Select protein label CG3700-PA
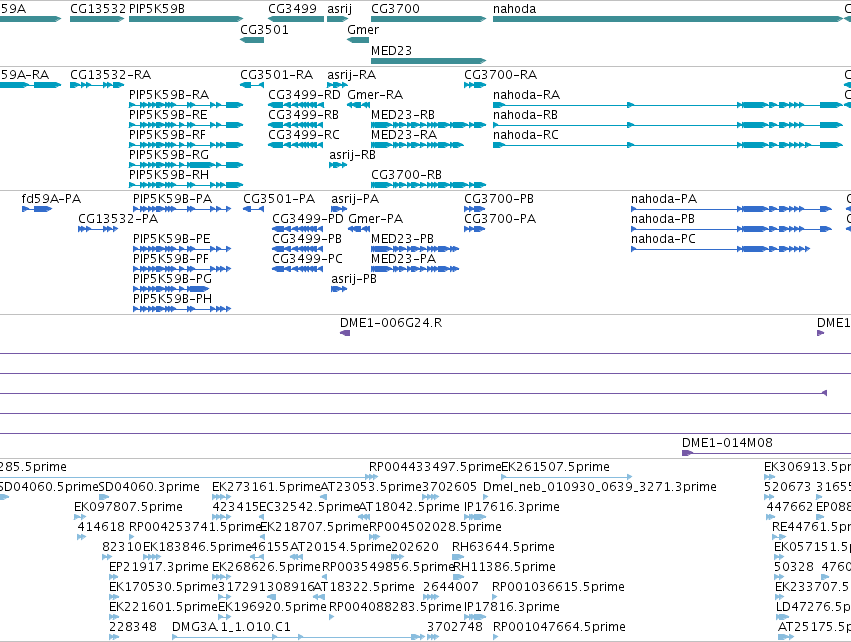Image resolution: width=851 pixels, height=642 pixels. point(500,219)
